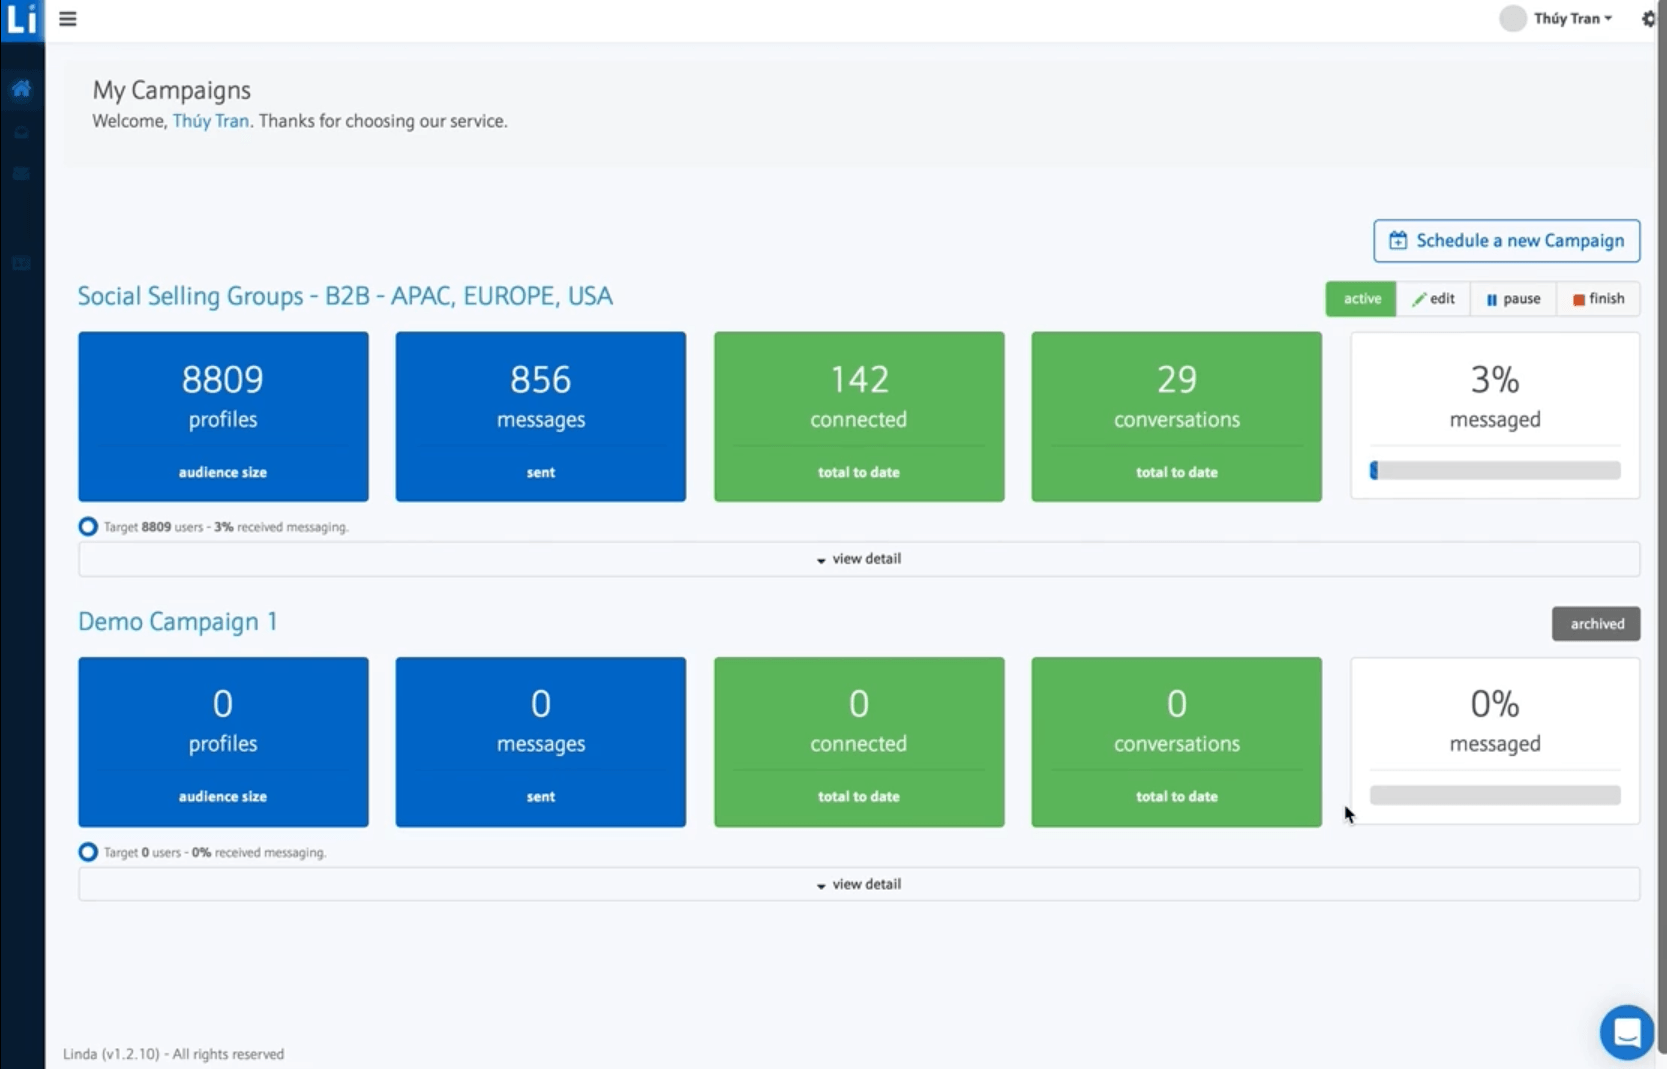Click Schedule a new Campaign button
This screenshot has width=1667, height=1069.
pyautogui.click(x=1506, y=241)
